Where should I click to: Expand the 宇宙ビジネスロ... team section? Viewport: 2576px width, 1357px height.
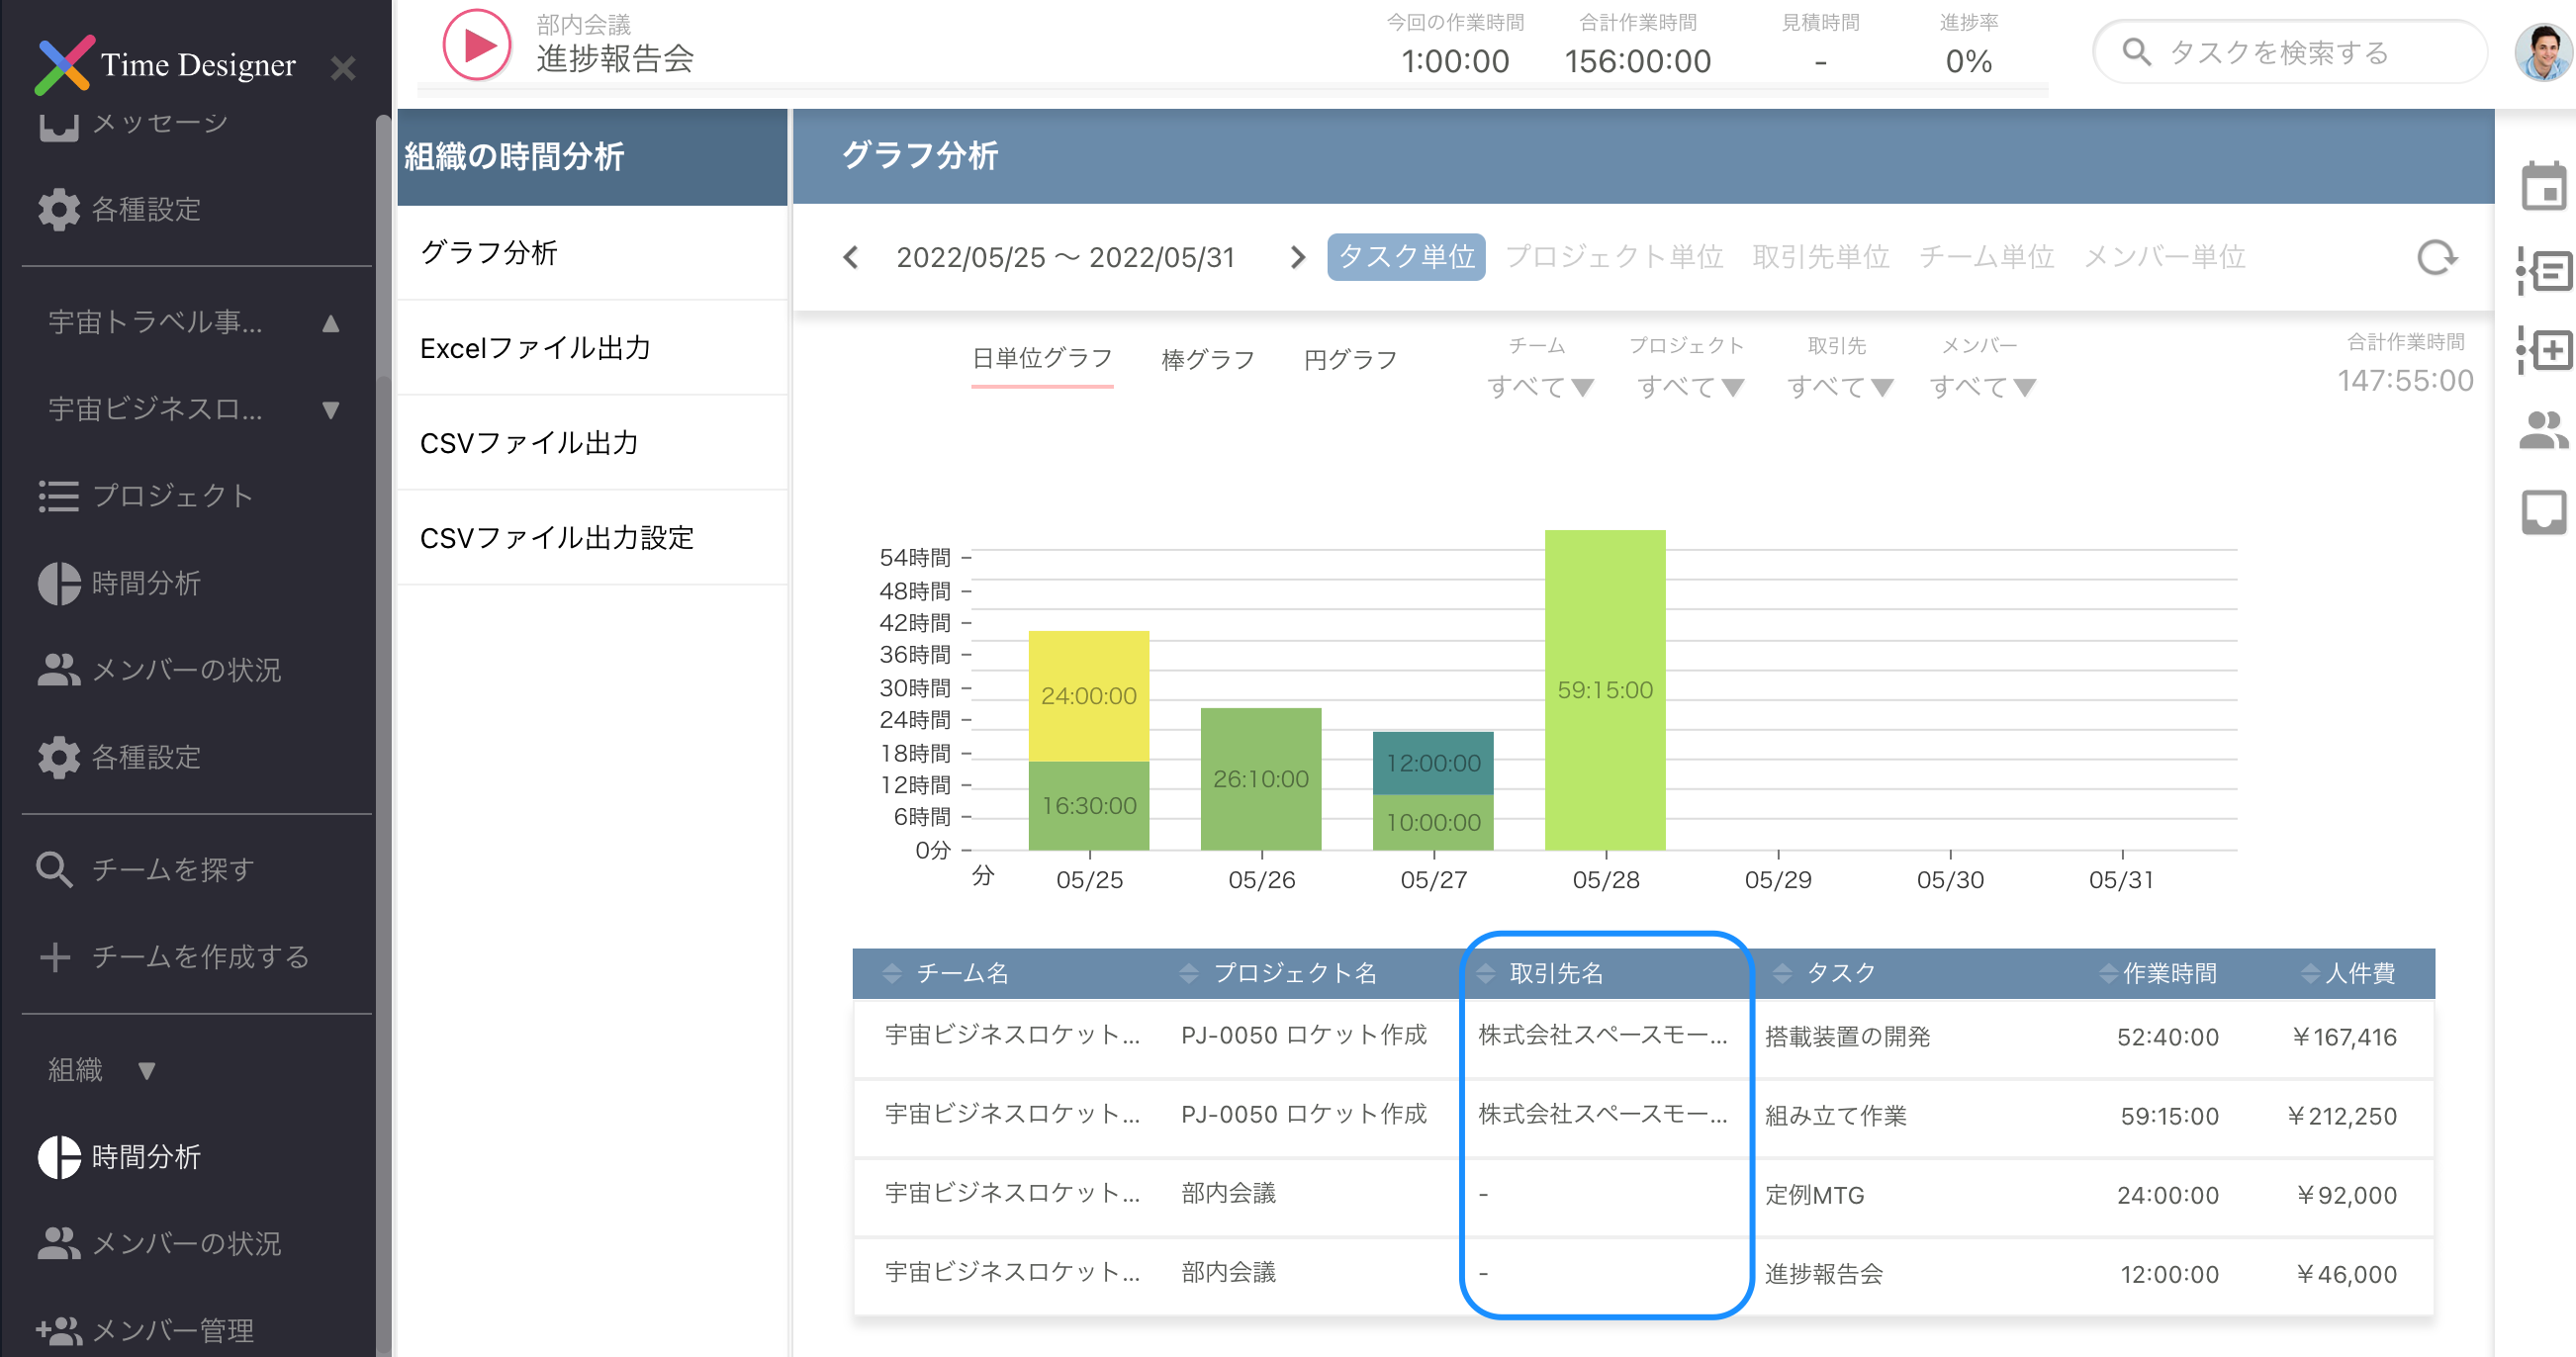click(x=330, y=410)
